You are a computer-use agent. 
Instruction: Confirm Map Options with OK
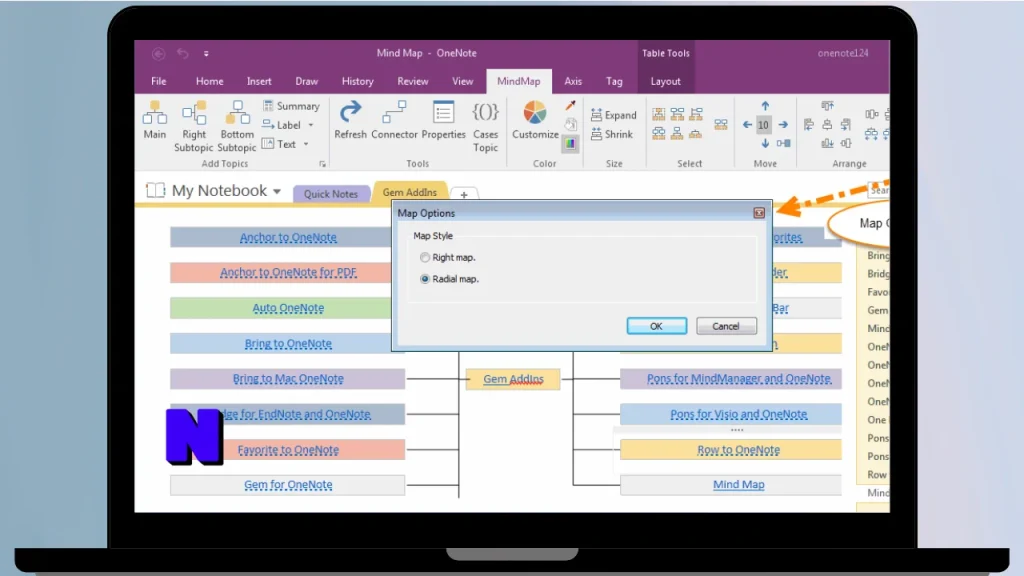point(656,326)
